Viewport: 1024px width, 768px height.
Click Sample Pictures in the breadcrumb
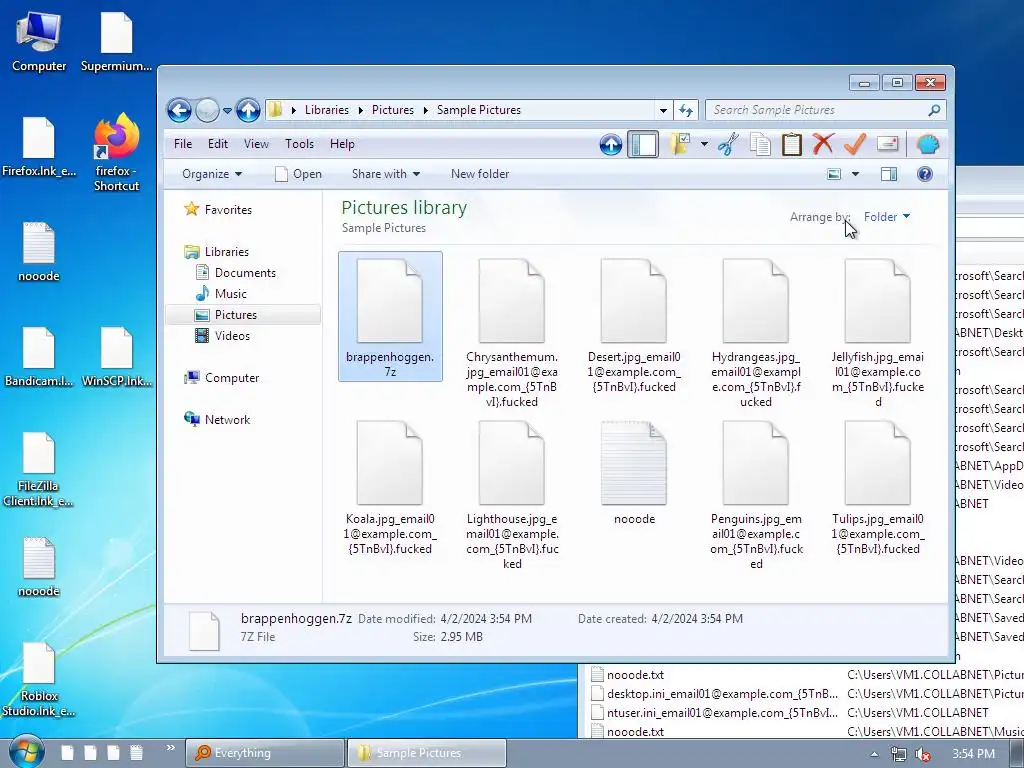point(479,110)
